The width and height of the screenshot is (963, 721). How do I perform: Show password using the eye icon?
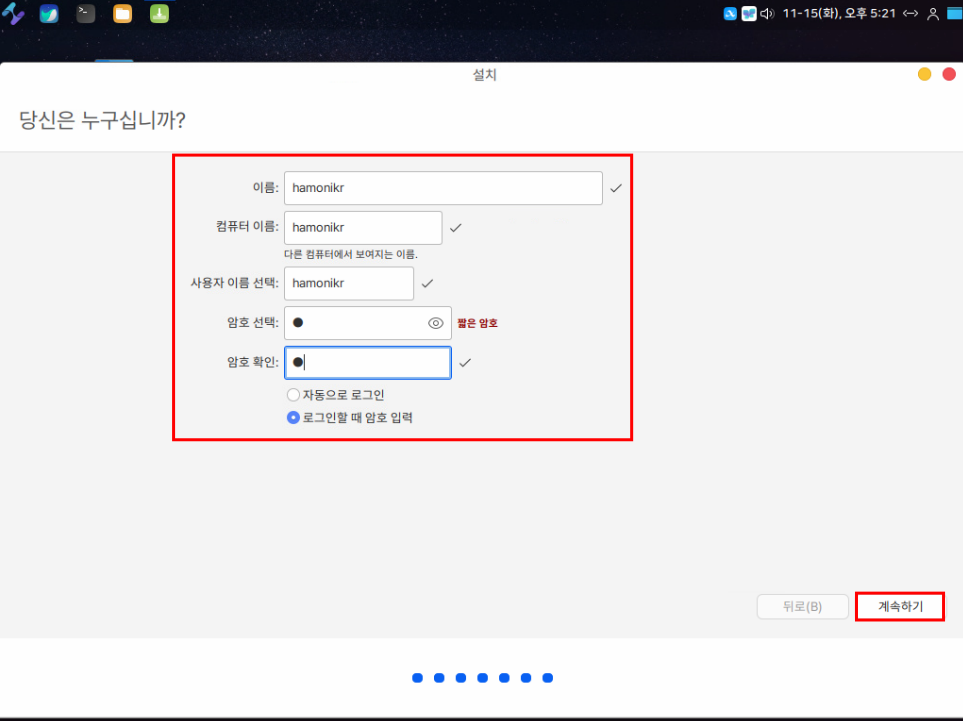point(435,323)
